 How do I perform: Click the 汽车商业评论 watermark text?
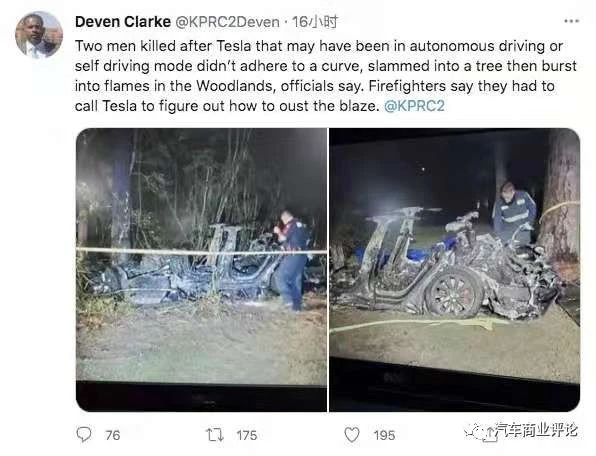pyautogui.click(x=536, y=431)
